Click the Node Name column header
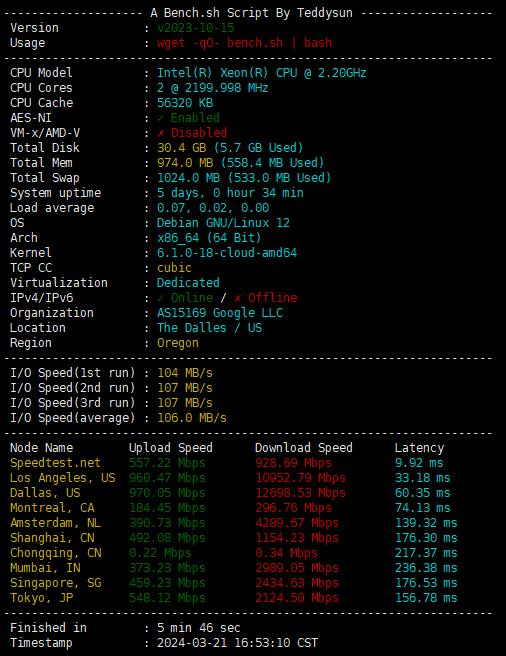This screenshot has height=656, width=506. tap(41, 448)
